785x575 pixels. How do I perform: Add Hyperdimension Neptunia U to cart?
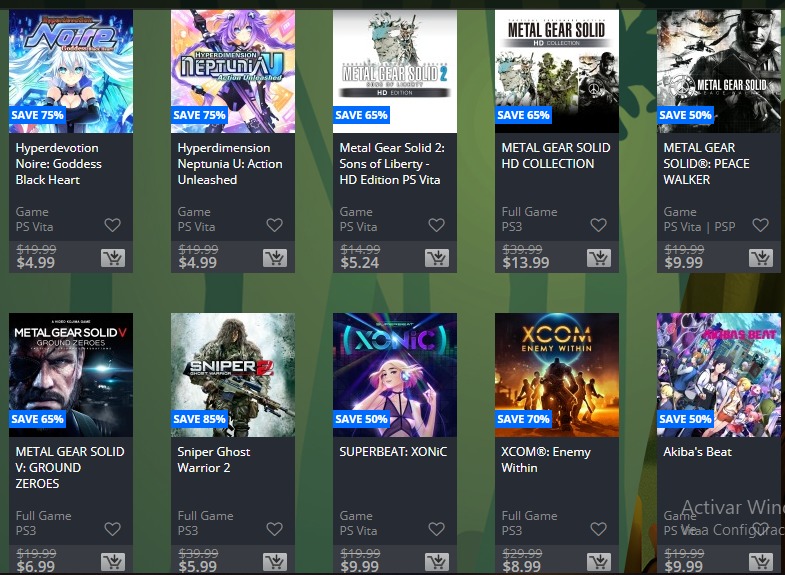[x=275, y=258]
